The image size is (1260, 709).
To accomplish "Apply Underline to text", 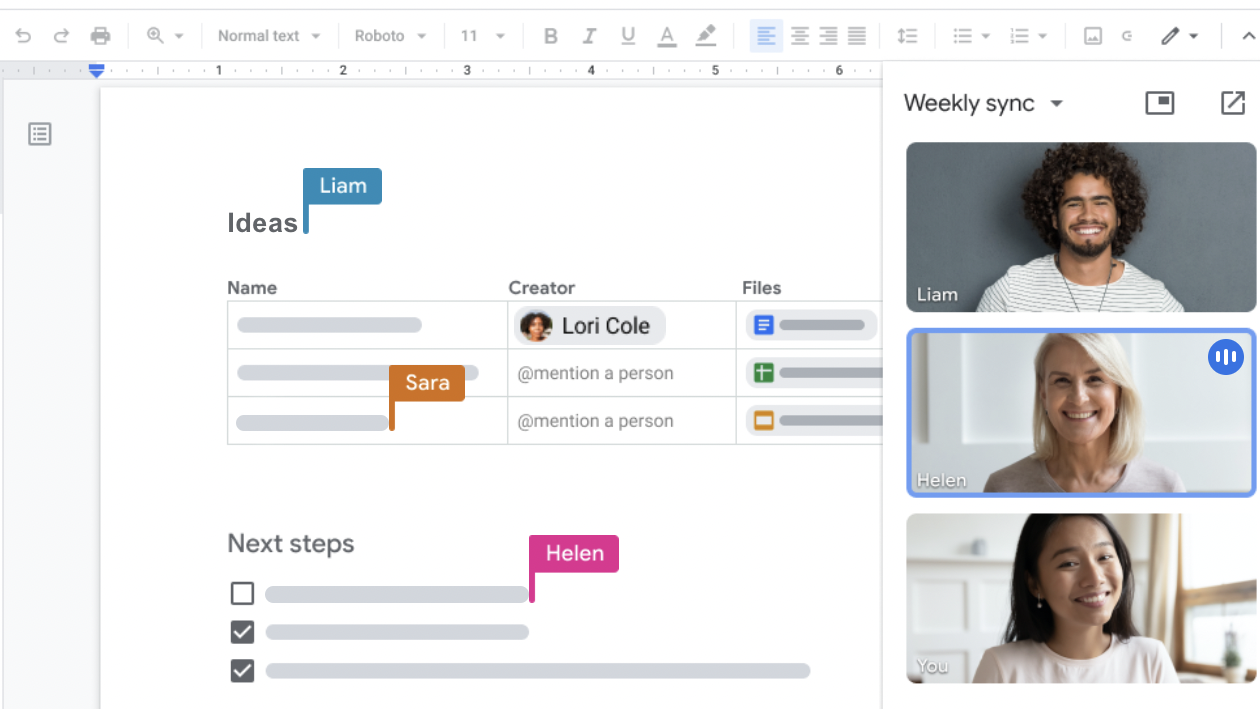I will (628, 35).
